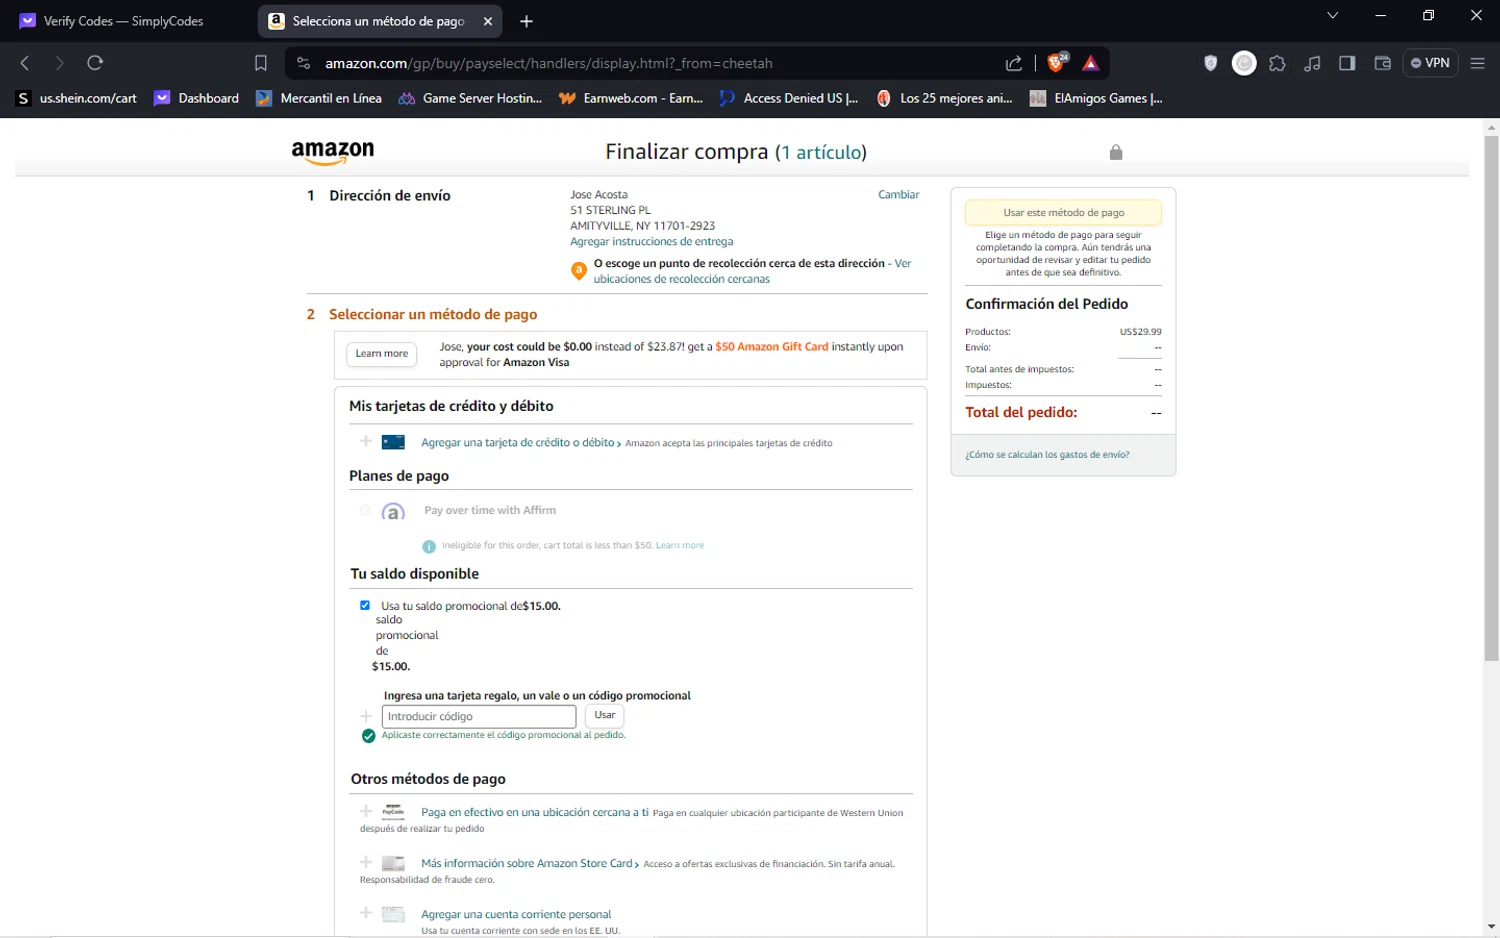Open Access Denied US bookmark
Viewport: 1500px width, 938px height.
coord(789,98)
